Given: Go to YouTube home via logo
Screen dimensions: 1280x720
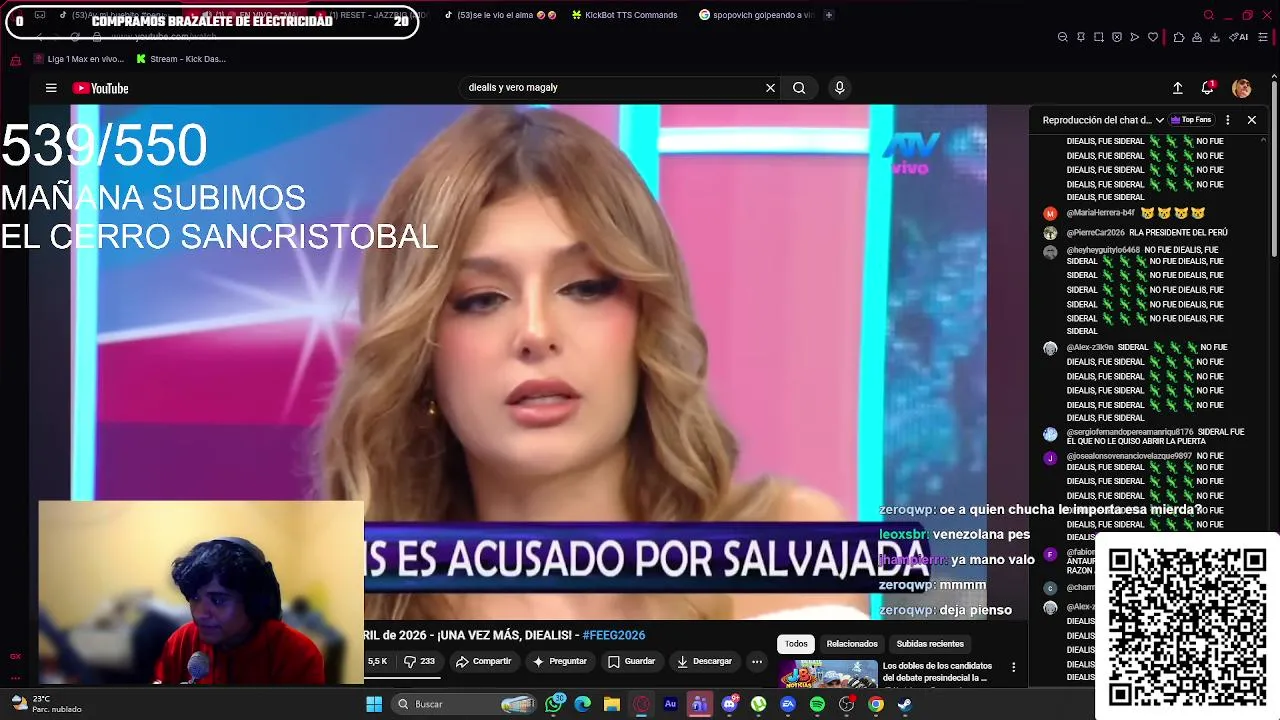Looking at the screenshot, I should click(x=100, y=88).
